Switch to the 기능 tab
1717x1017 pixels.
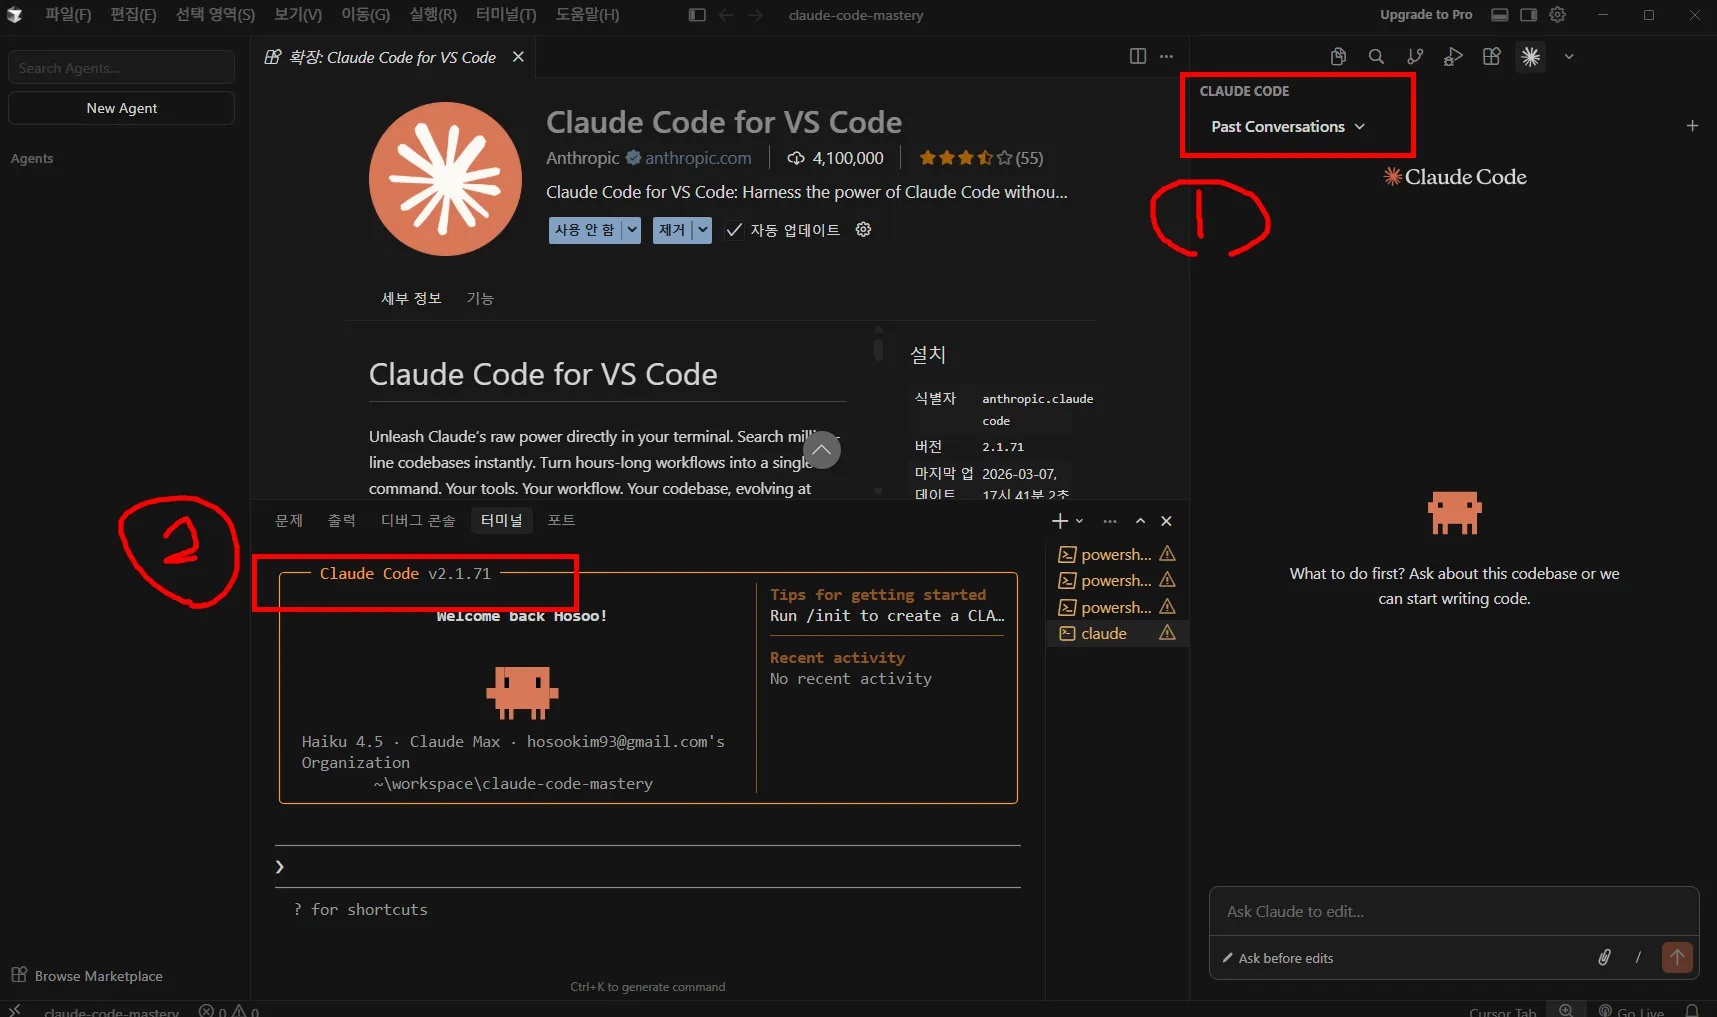point(480,298)
